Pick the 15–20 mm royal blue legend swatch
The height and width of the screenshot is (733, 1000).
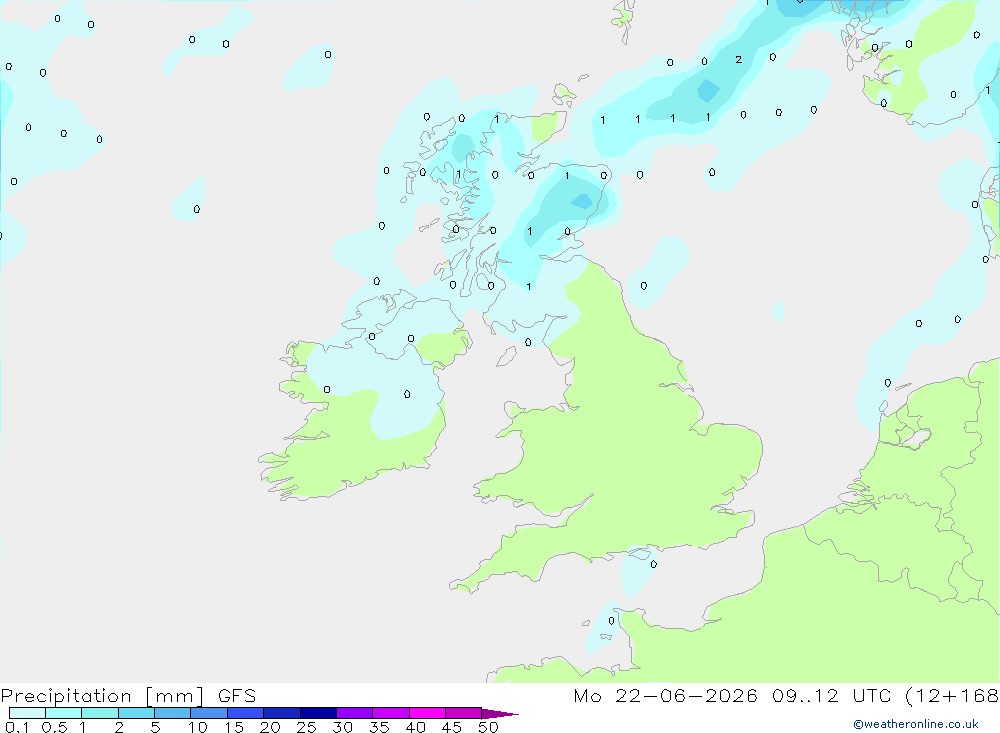[x=246, y=713]
